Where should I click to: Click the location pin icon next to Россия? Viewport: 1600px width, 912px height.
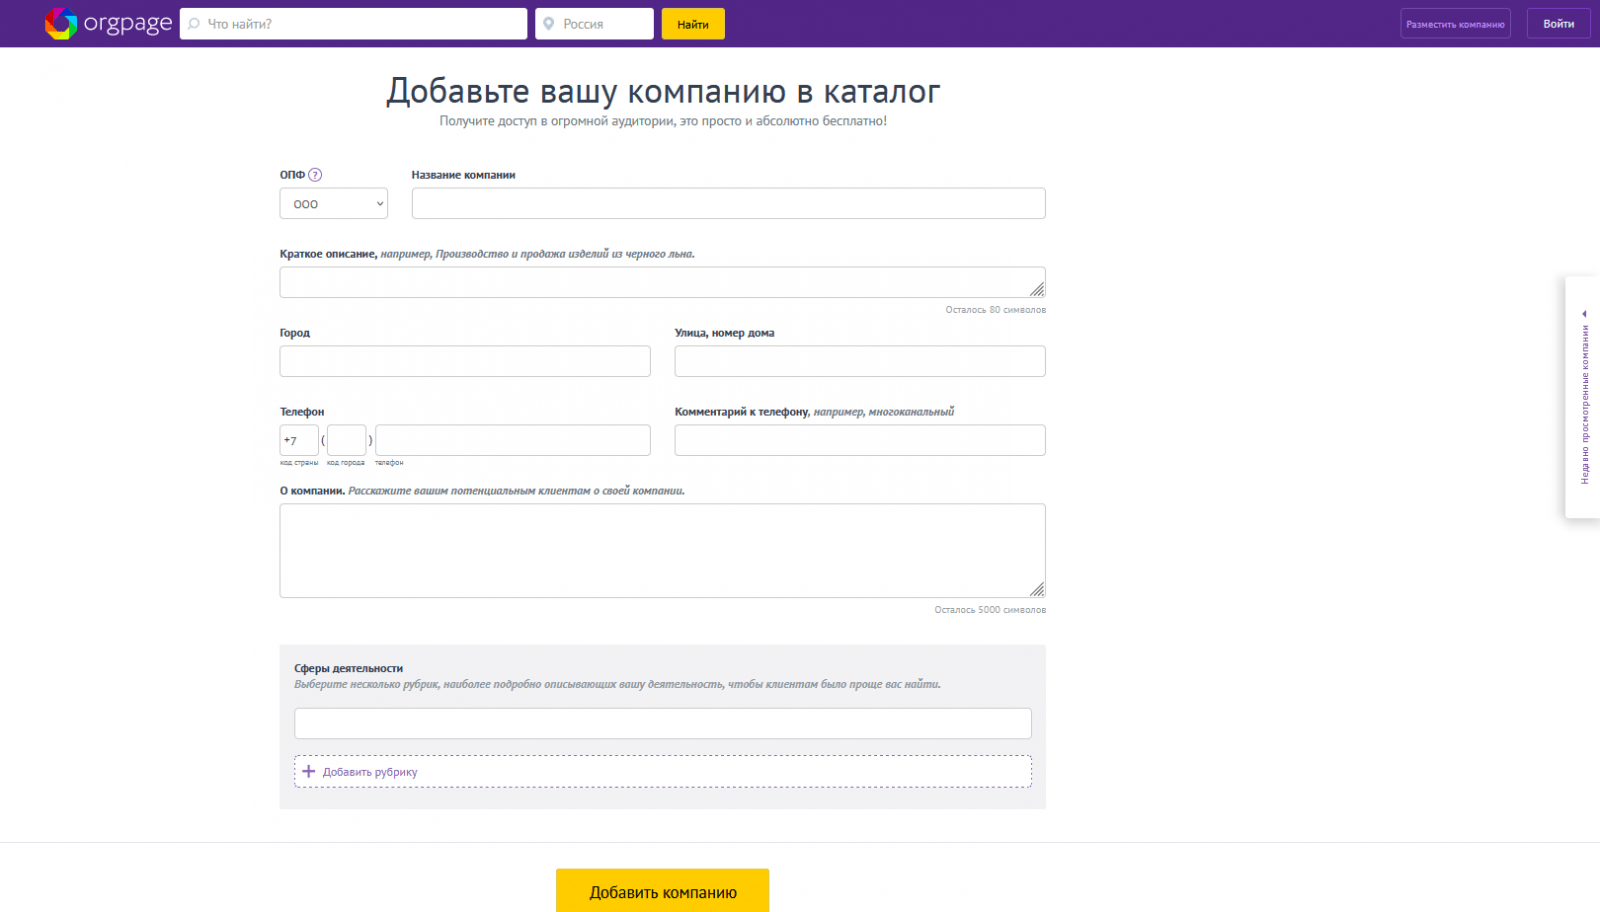click(549, 23)
